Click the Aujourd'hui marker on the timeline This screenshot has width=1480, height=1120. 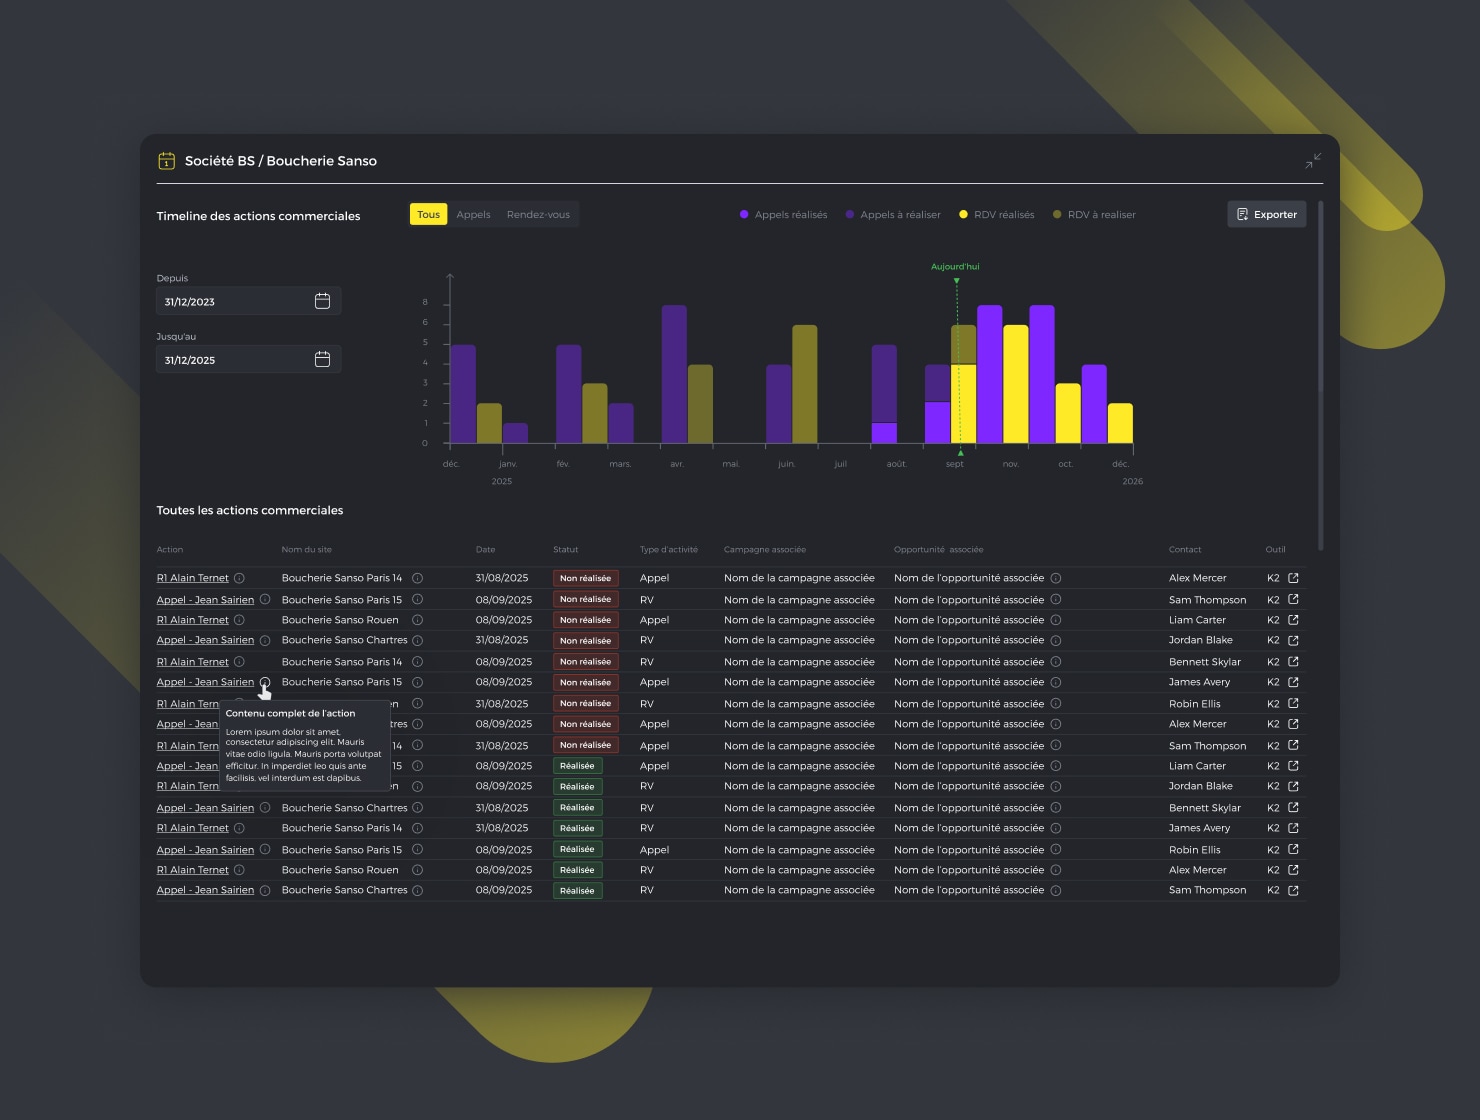tap(955, 267)
